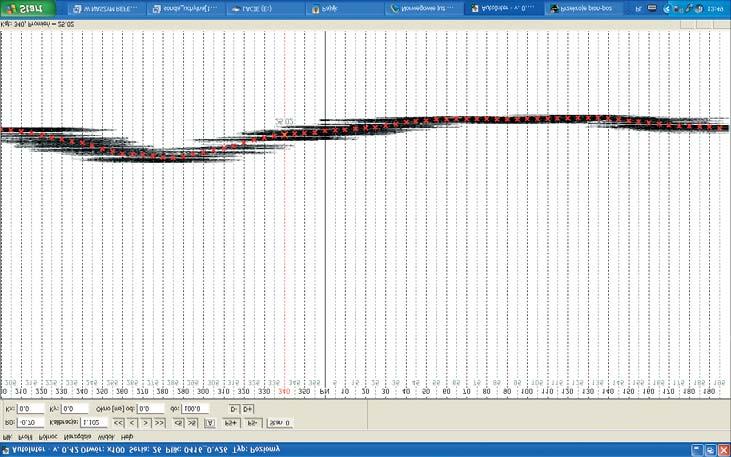Viewport: 731px width, 457px height.
Task: Toggle the A button
Action: (x=210, y=423)
